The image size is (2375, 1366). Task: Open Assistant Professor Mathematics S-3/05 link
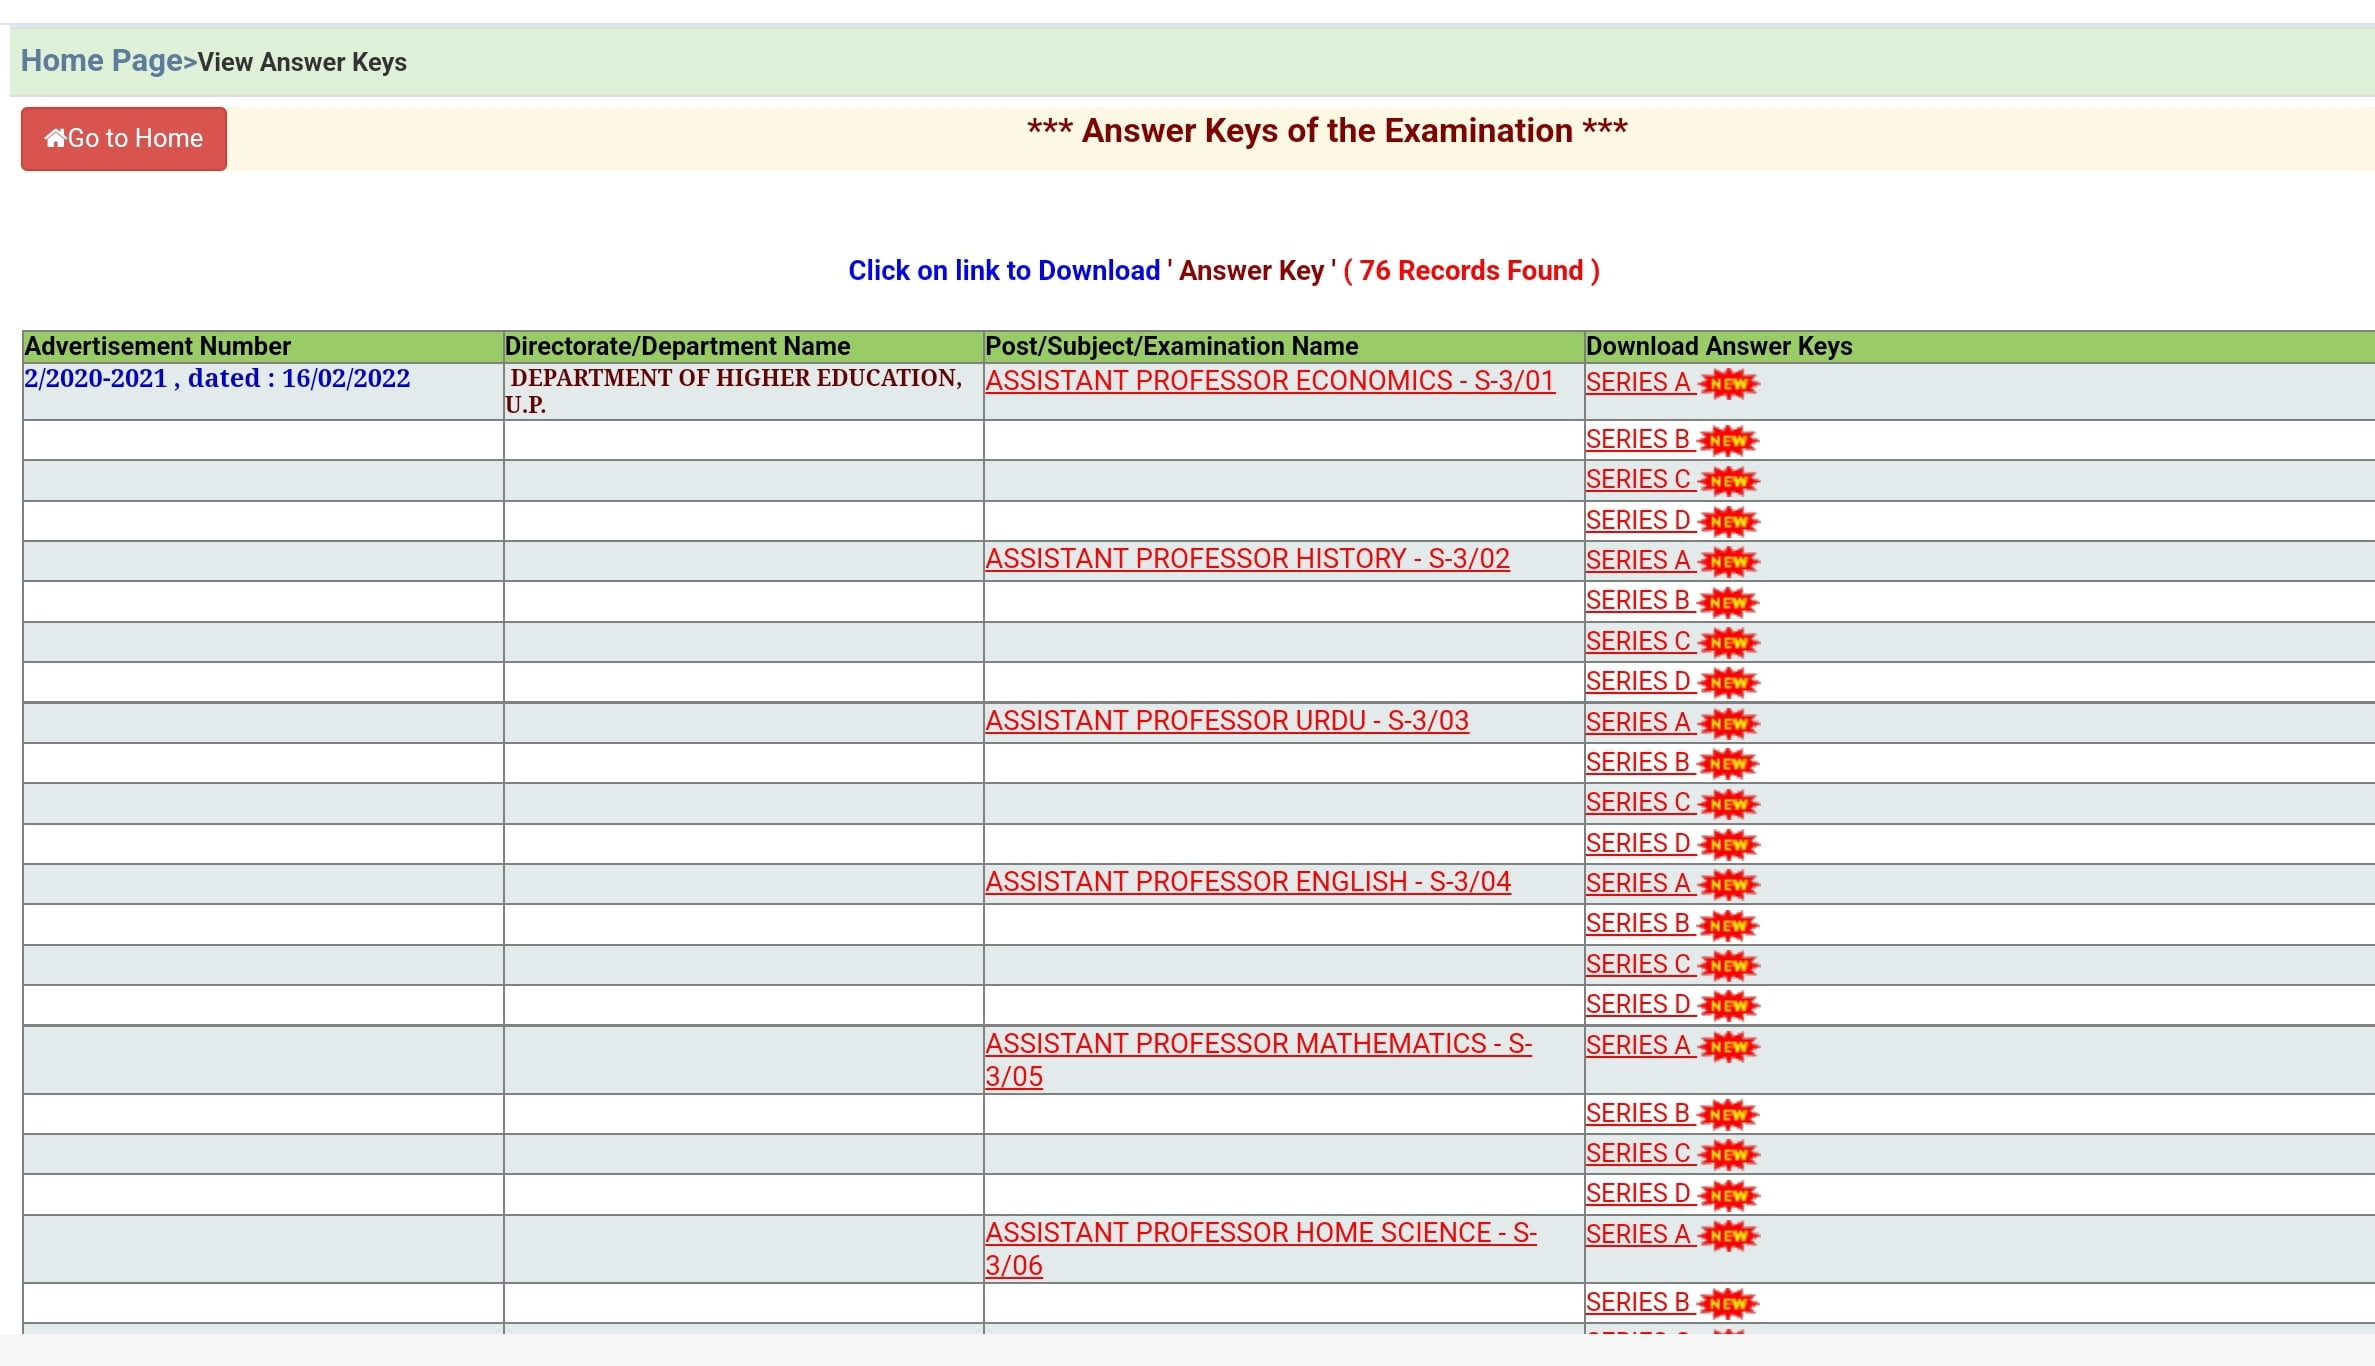click(x=1257, y=1045)
